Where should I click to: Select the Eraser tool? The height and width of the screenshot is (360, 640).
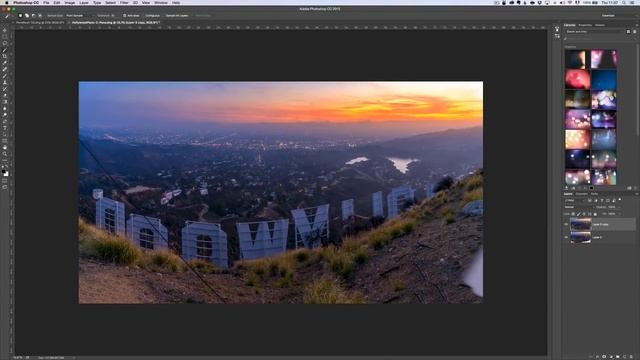(x=5, y=96)
